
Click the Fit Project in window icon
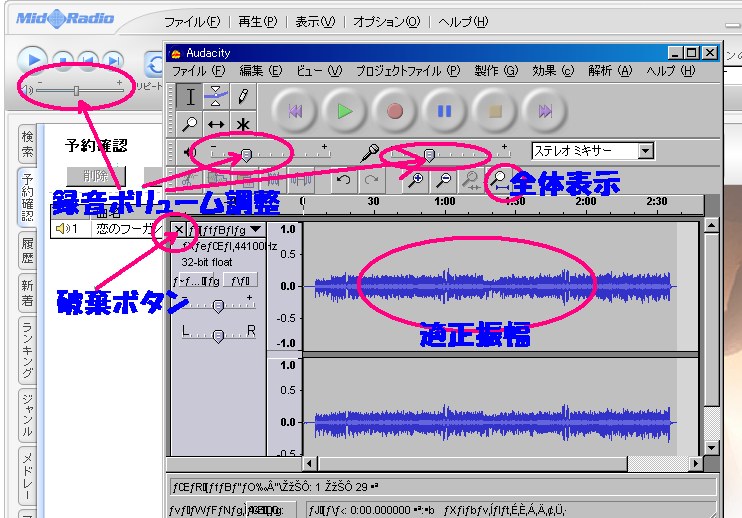[498, 180]
